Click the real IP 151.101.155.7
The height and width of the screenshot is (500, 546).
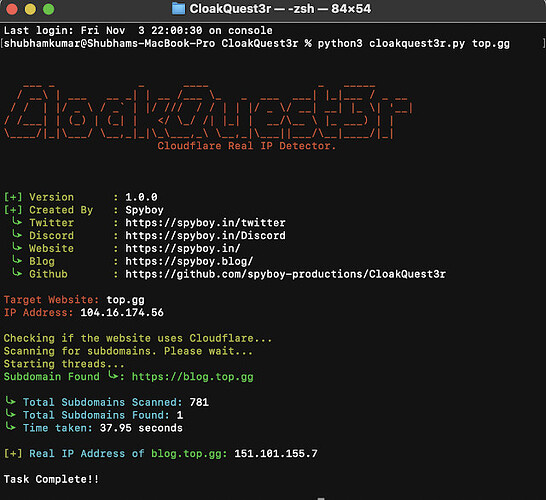(276, 454)
